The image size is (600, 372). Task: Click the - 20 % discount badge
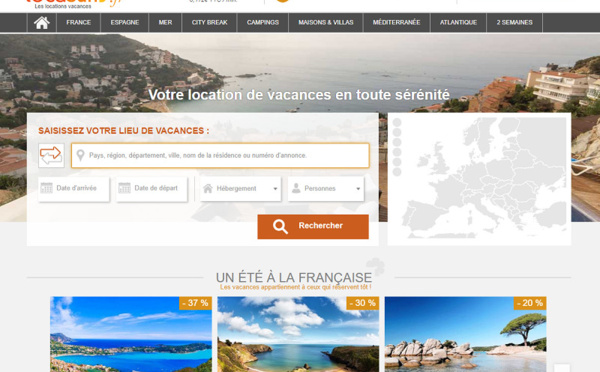point(530,303)
